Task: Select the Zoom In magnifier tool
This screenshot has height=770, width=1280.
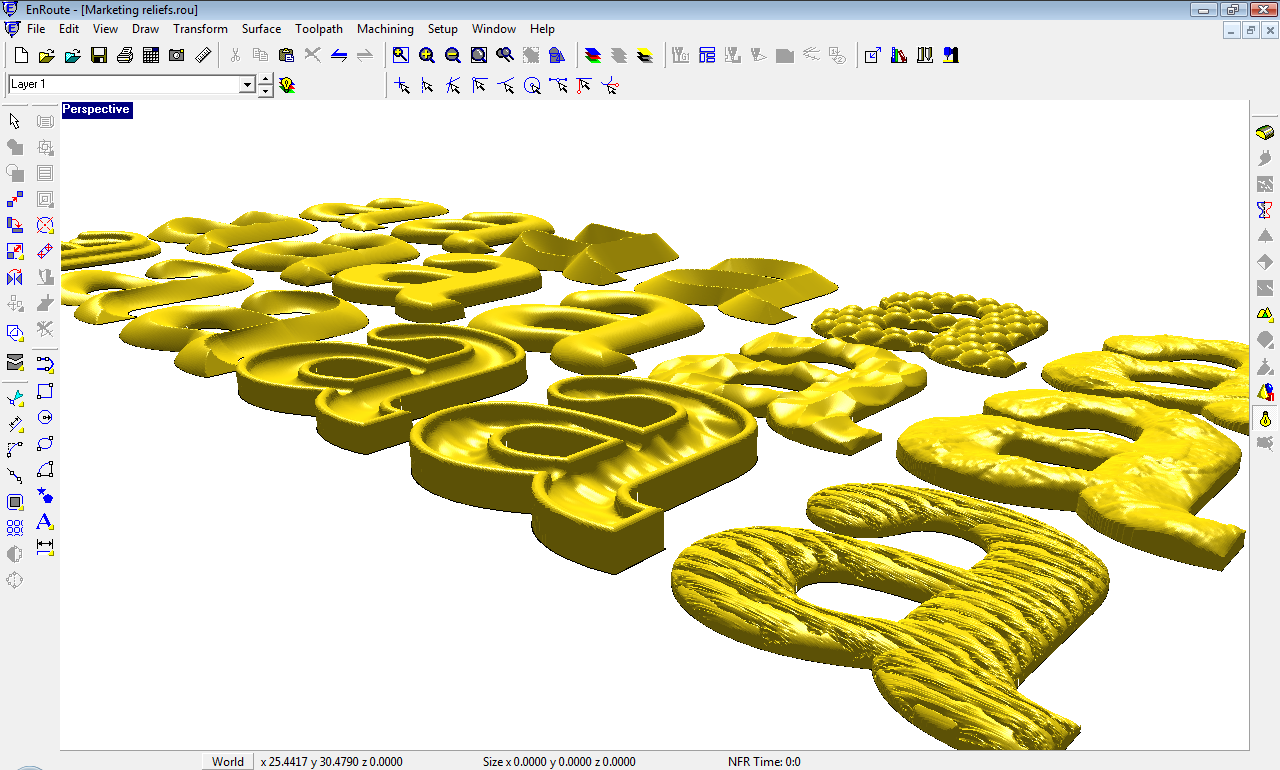Action: [426, 55]
